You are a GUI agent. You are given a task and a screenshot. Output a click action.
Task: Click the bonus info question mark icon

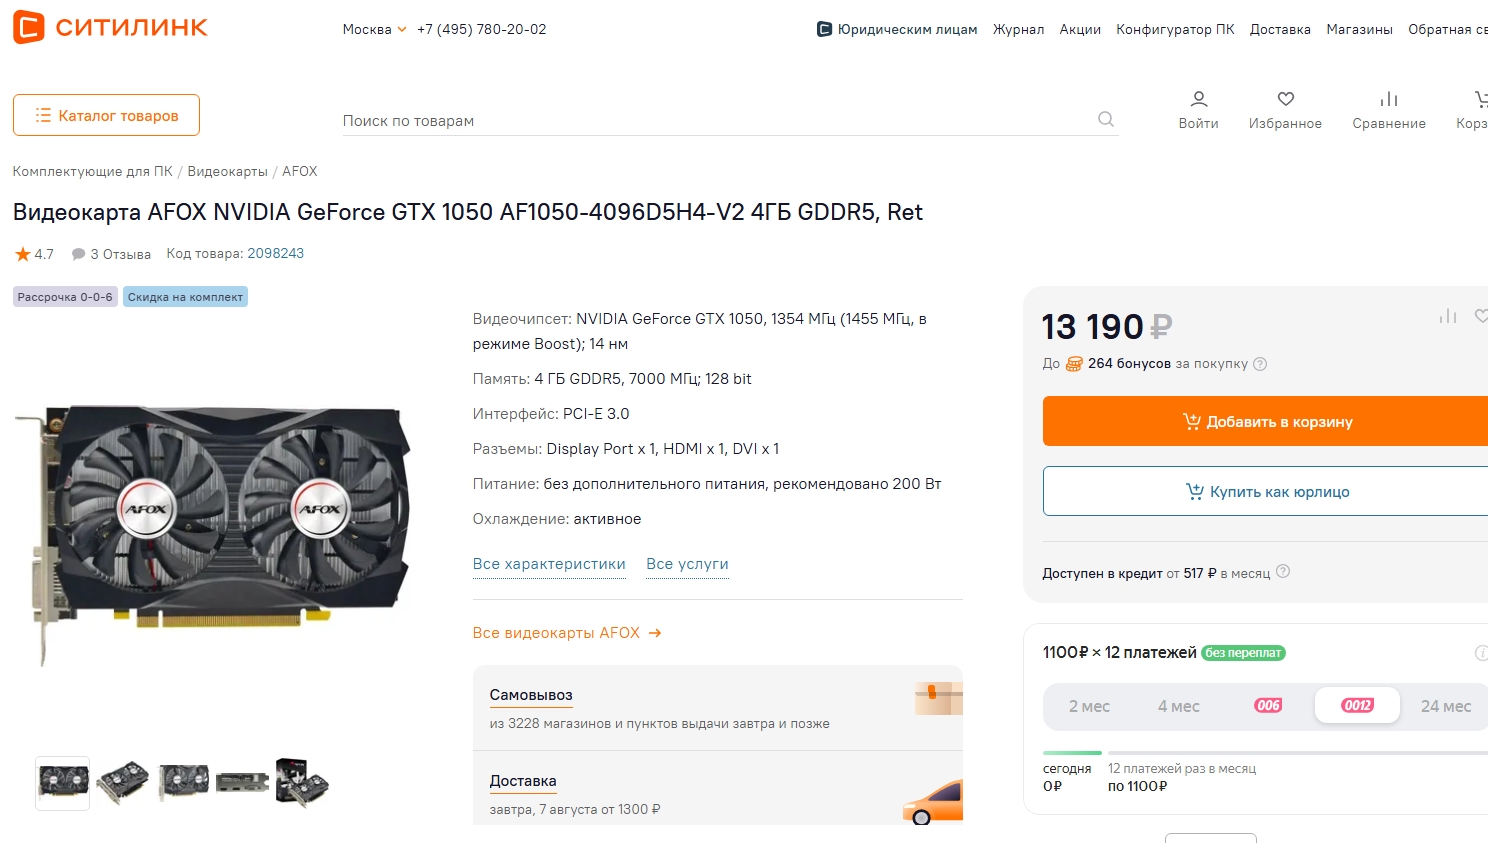pos(1260,364)
